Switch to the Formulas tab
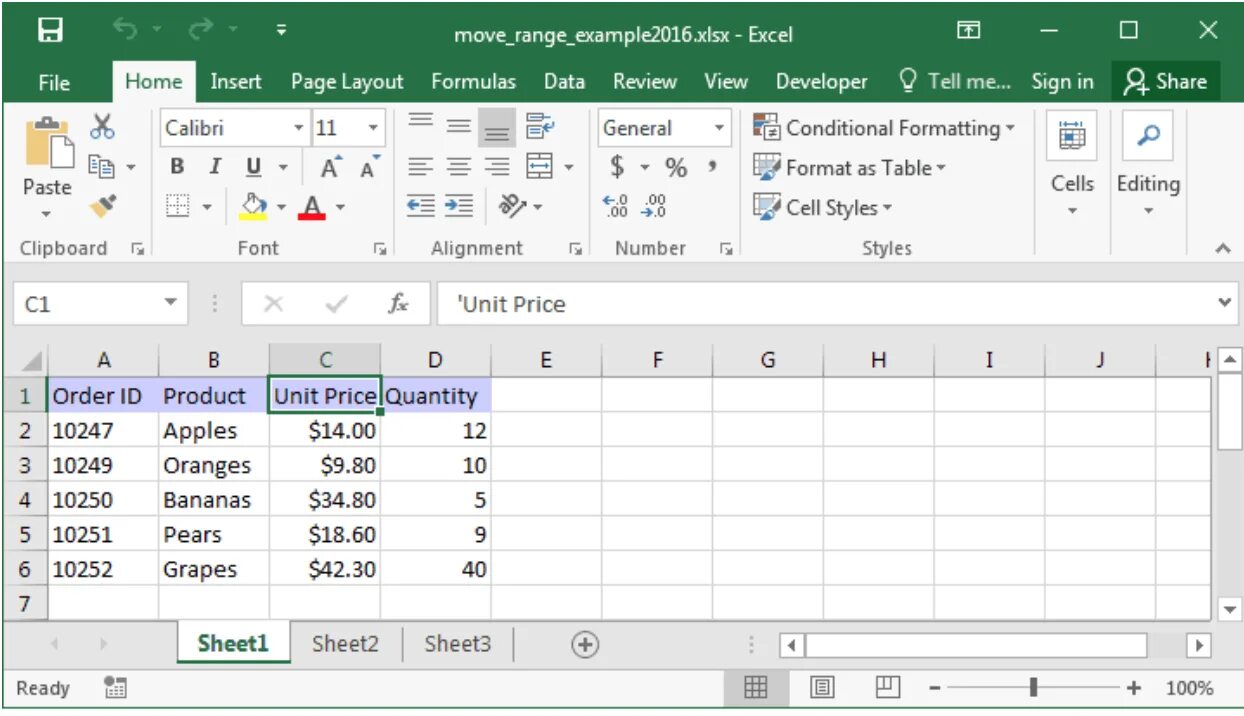This screenshot has width=1244, height=716. point(474,82)
